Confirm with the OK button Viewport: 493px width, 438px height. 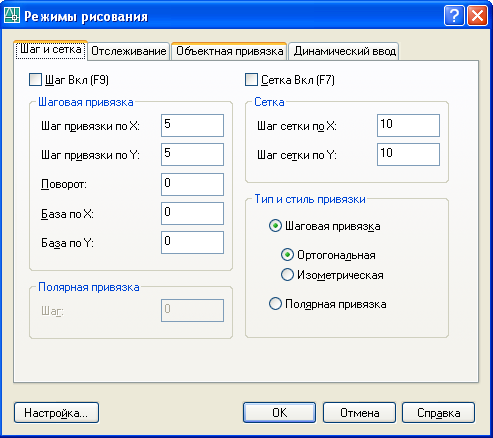click(x=279, y=413)
